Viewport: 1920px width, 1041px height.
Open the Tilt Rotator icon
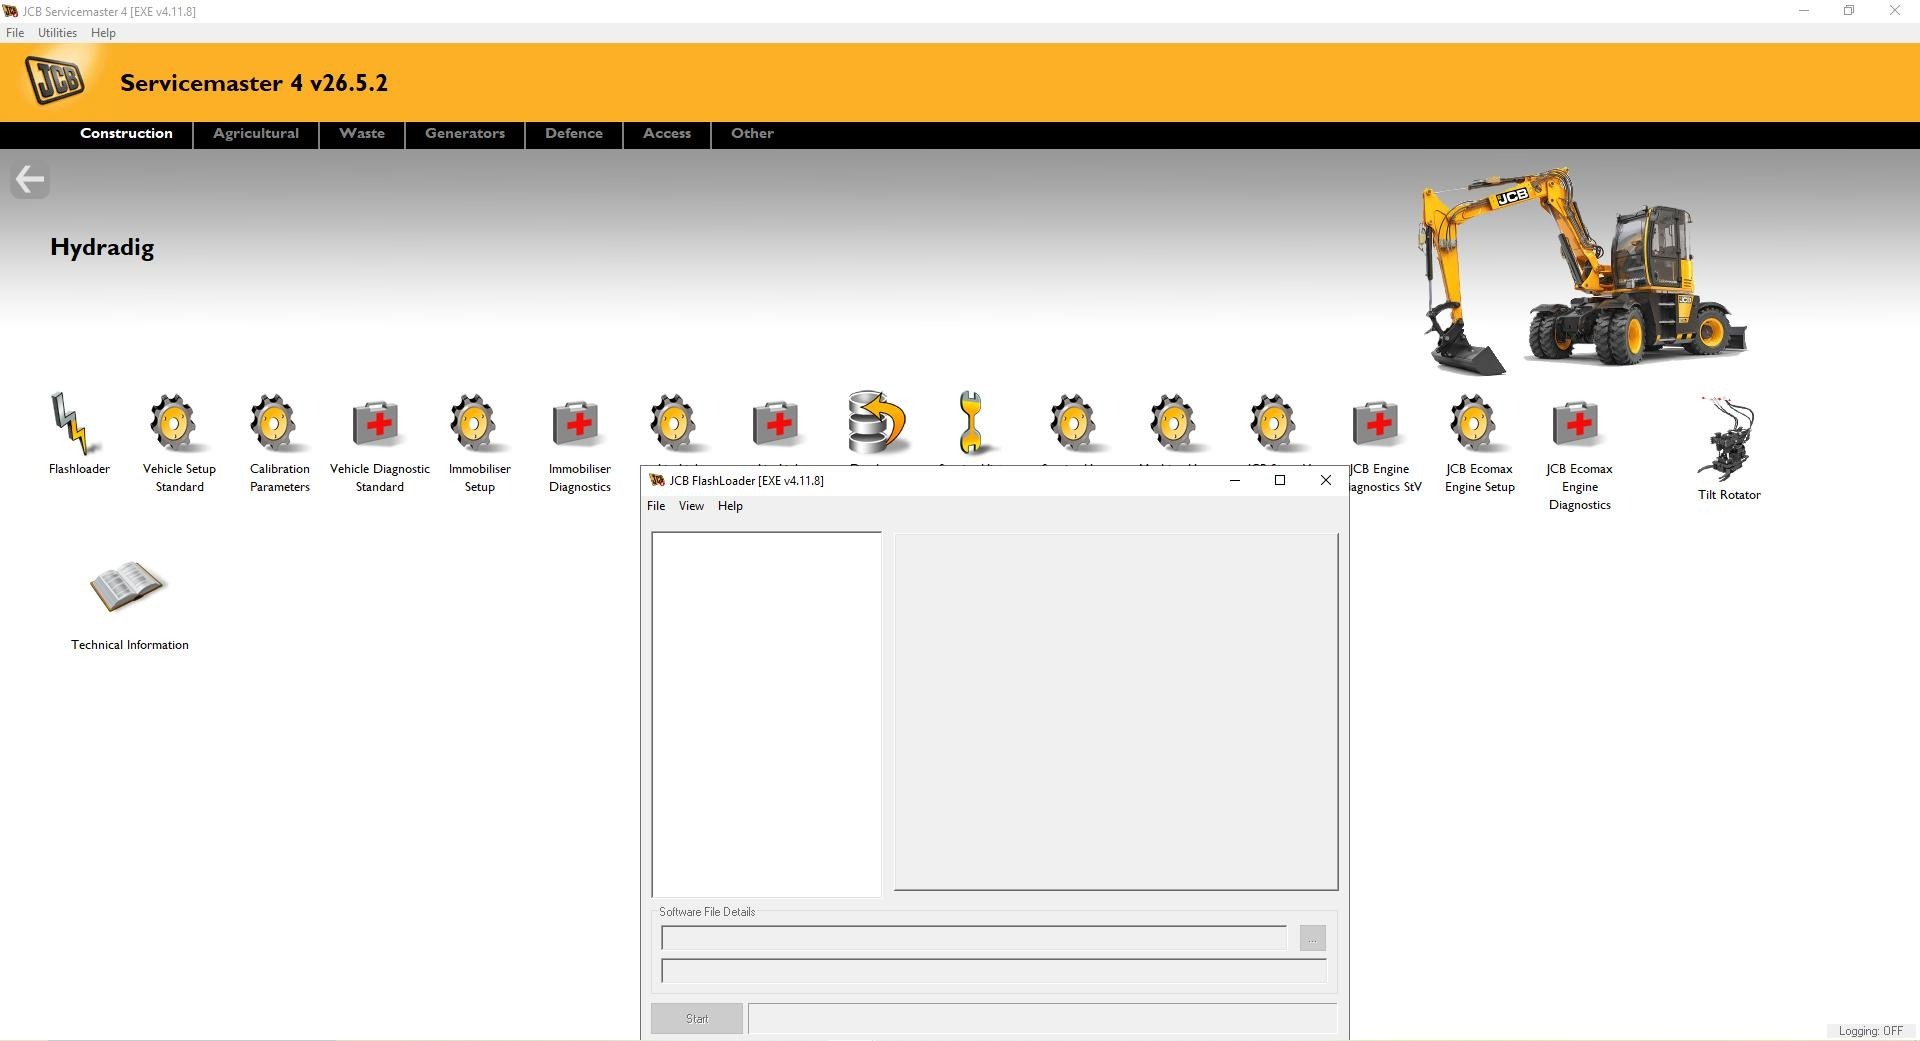[1727, 438]
